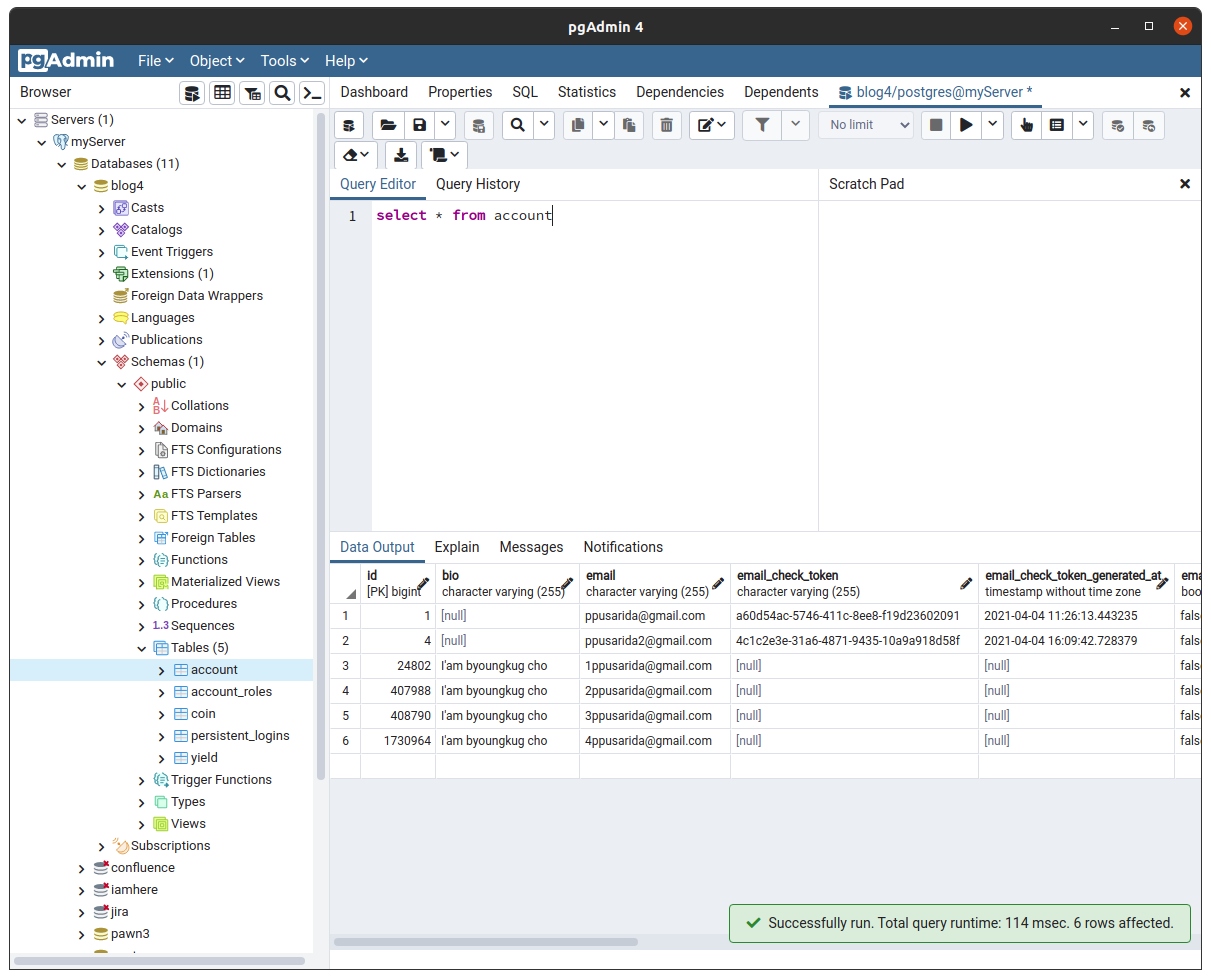Click the email column header
The image size is (1211, 979).
tap(655, 584)
